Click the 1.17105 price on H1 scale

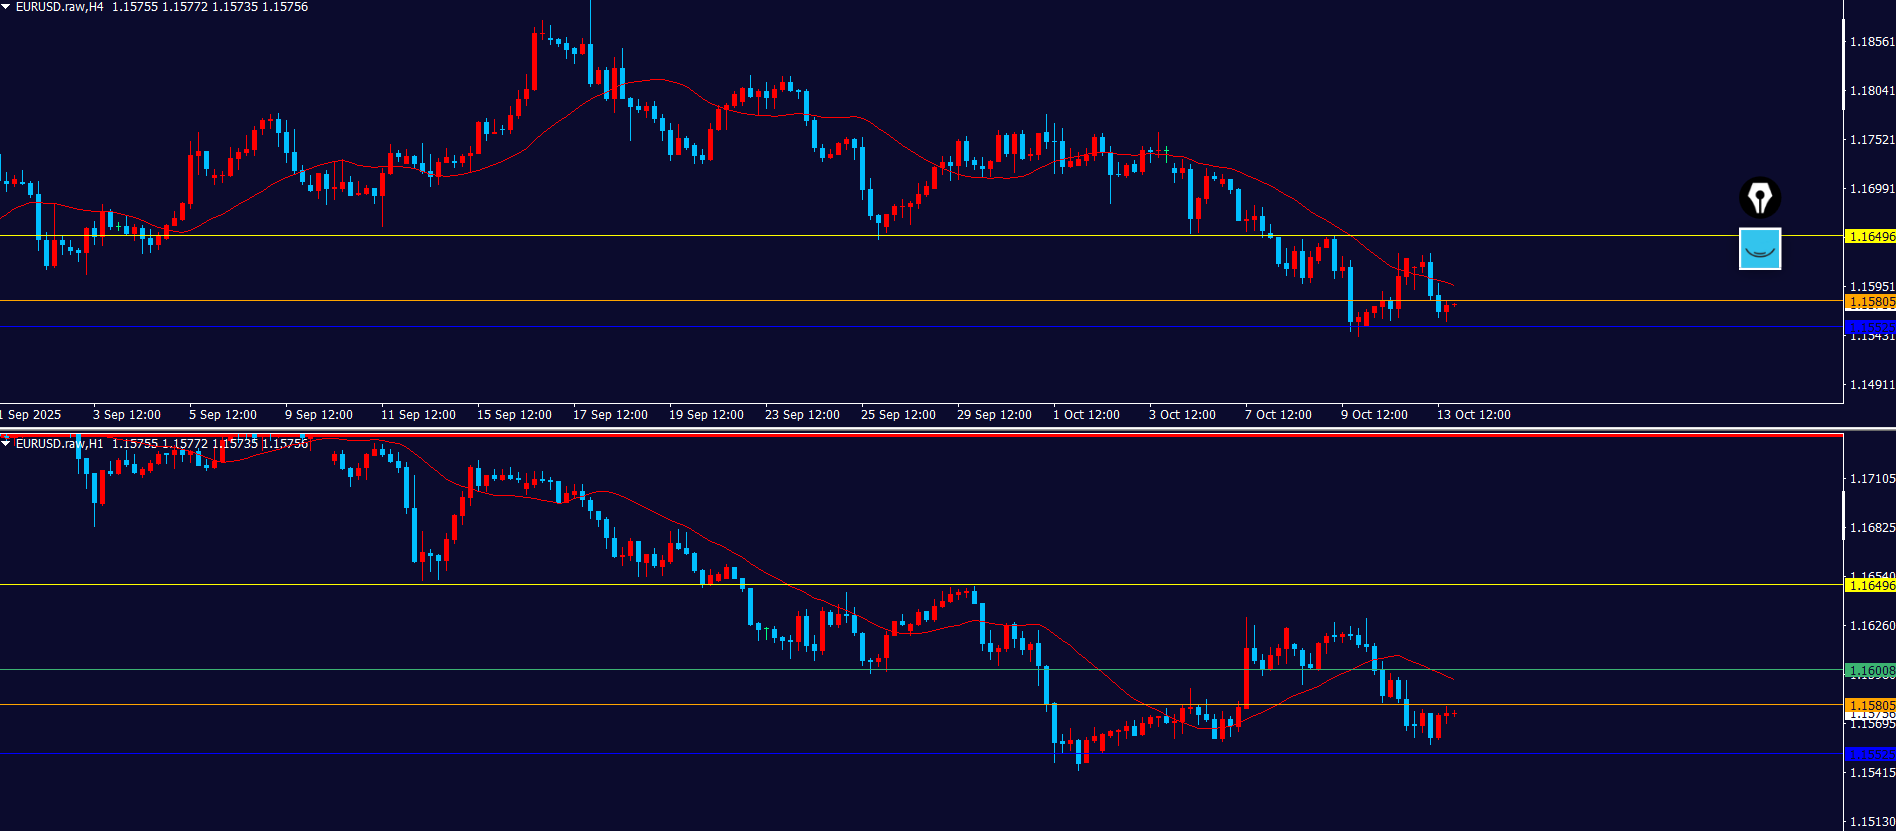1871,479
